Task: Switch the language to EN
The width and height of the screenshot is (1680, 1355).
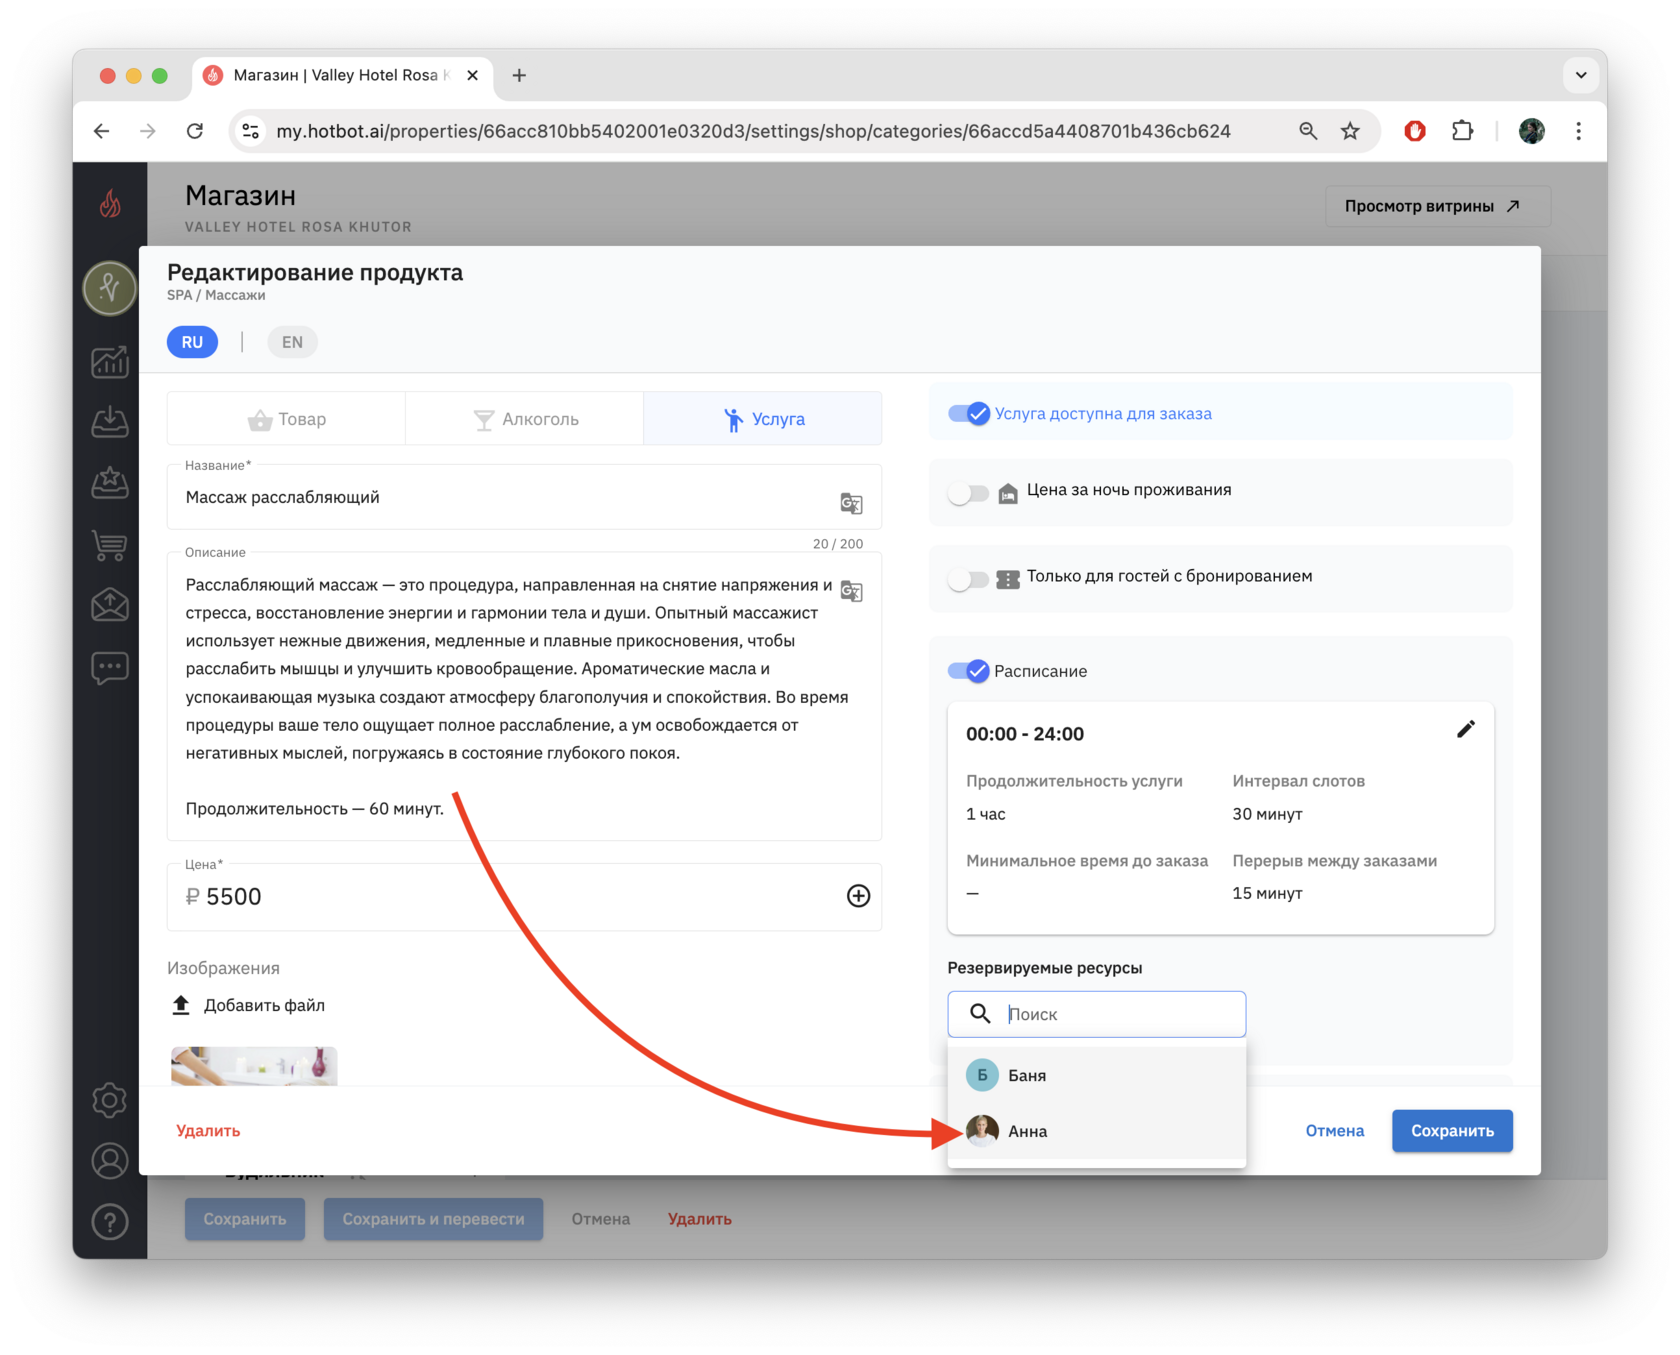Action: point(292,342)
